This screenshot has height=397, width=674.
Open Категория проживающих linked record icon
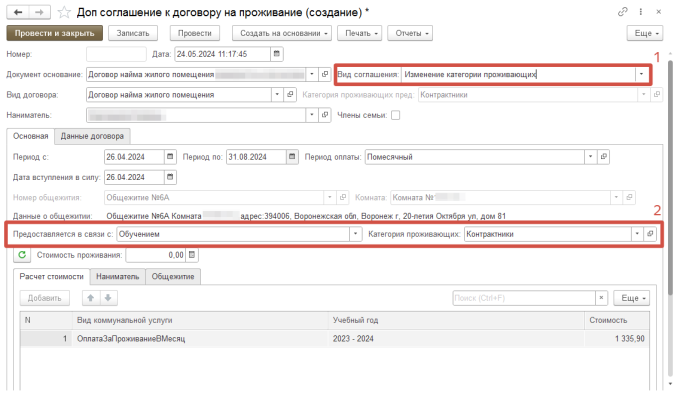click(650, 234)
